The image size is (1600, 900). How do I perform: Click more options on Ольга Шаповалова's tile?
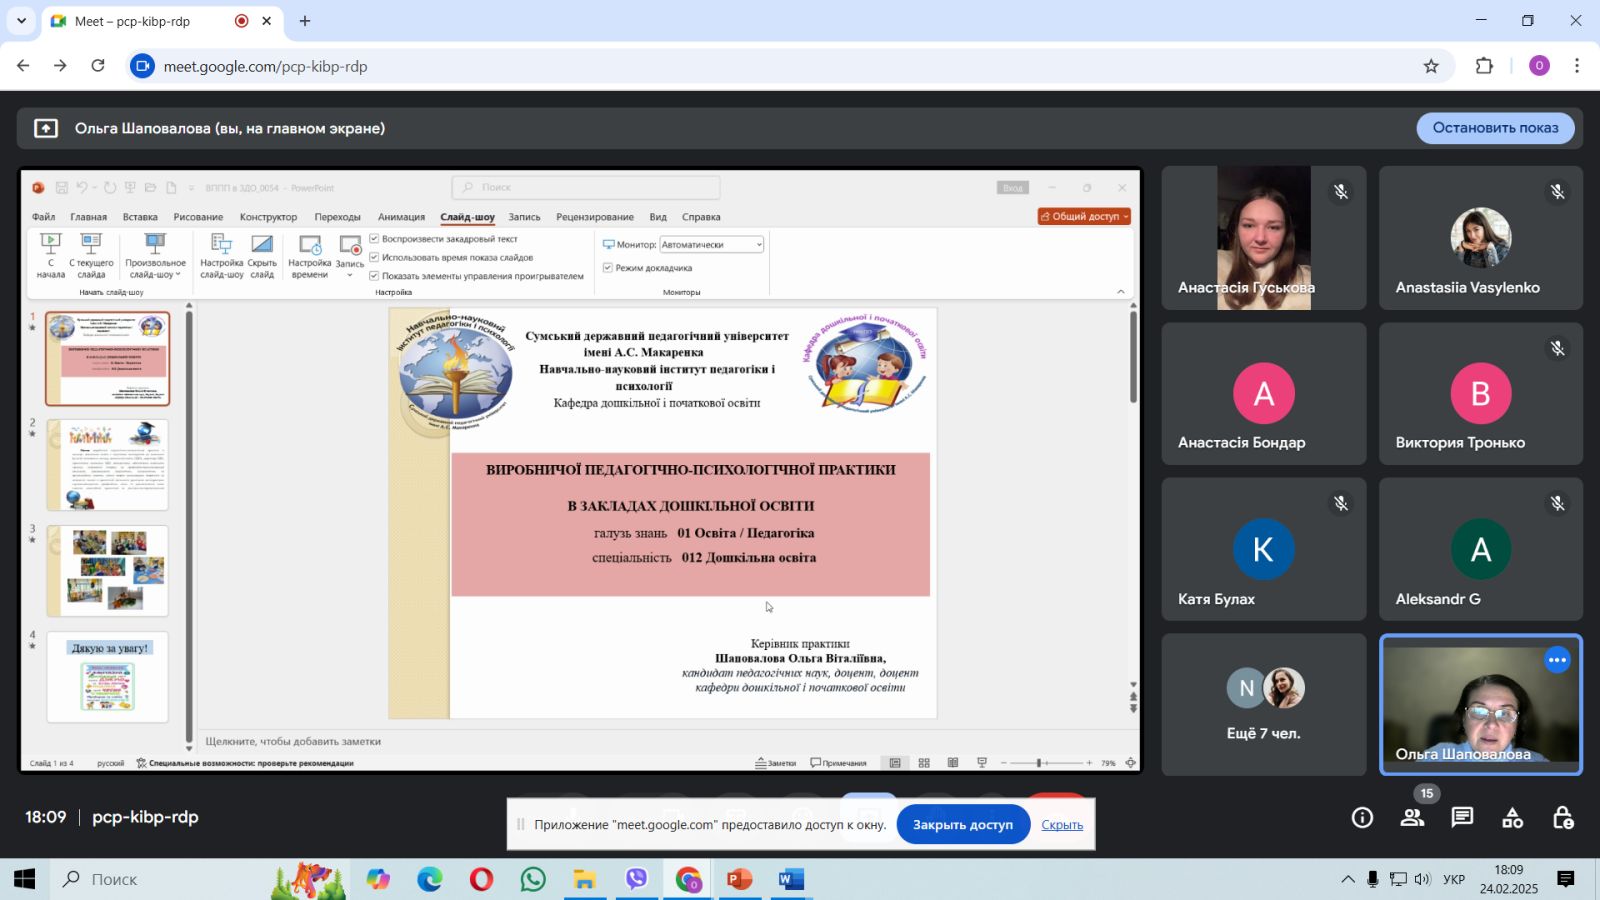click(1557, 660)
